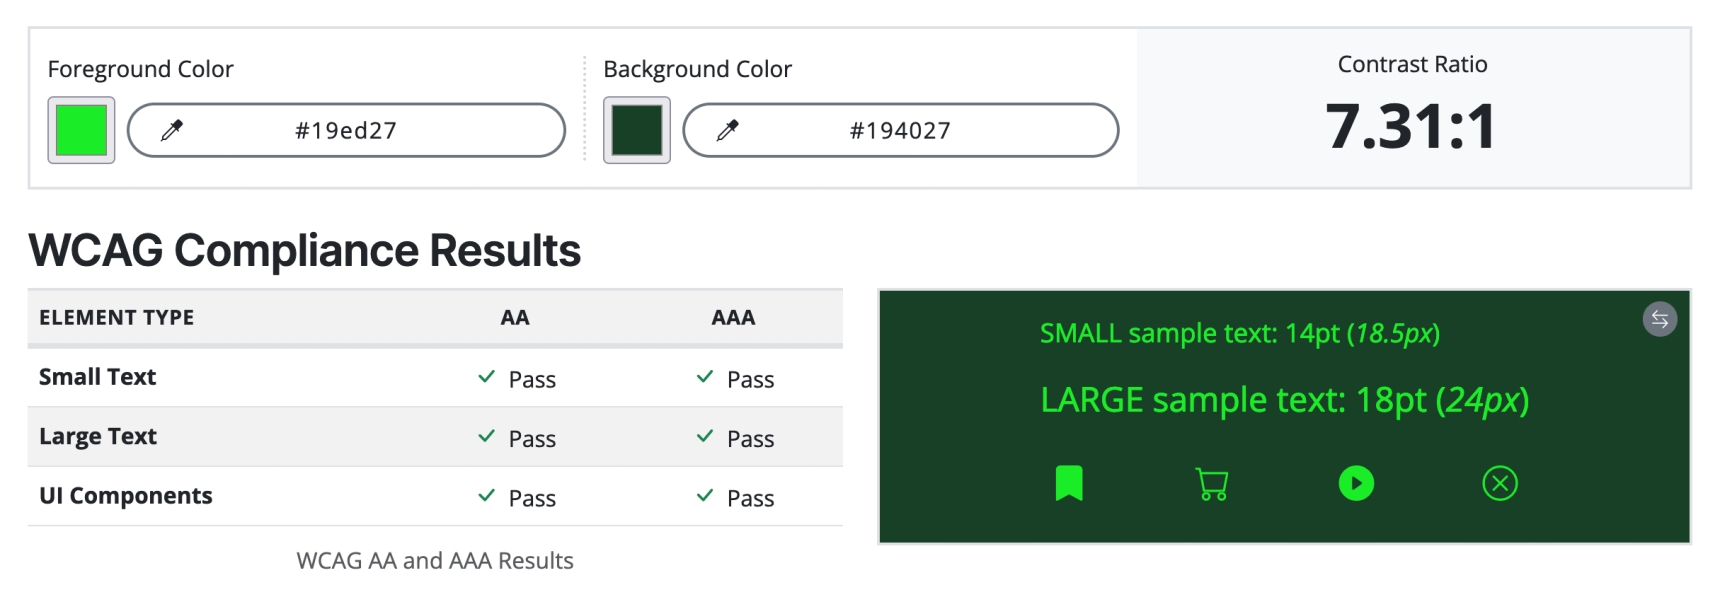Click the checkmark beside Large Text AA Pass
This screenshot has width=1720, height=614.
pos(487,437)
